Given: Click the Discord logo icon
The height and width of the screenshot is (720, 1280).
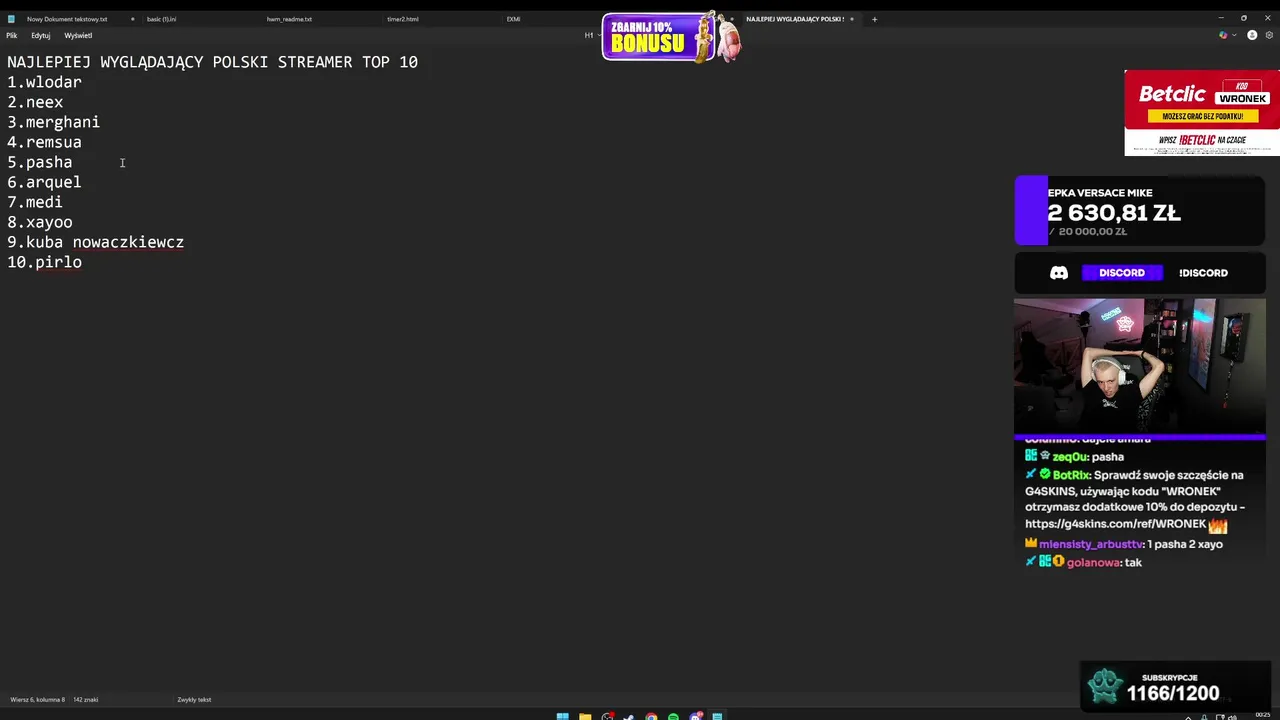Looking at the screenshot, I should pos(1059,272).
